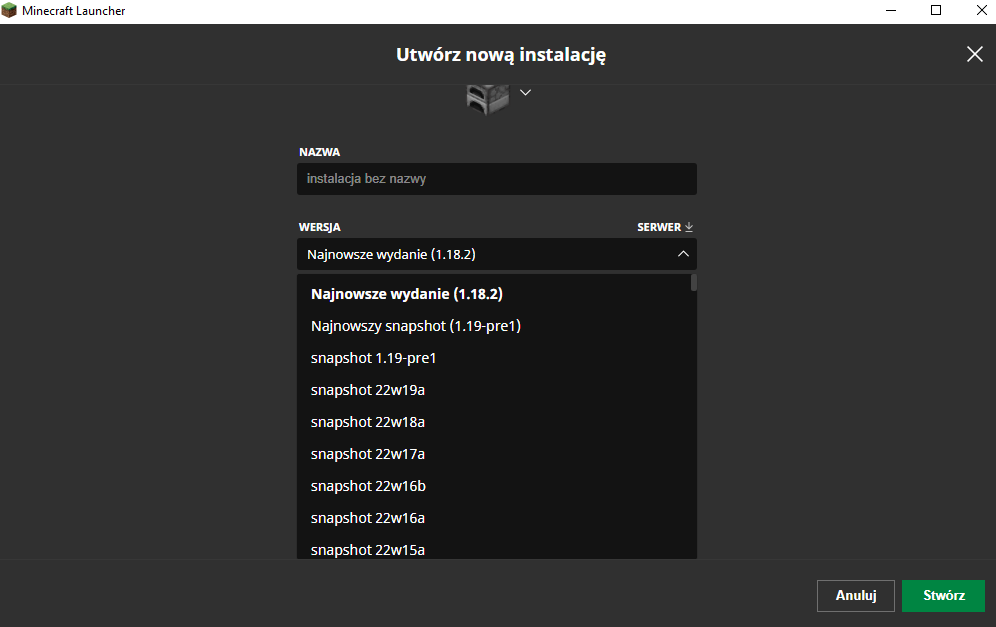996x627 pixels.
Task: Choose snapshot 22w18a version
Action: point(495,422)
